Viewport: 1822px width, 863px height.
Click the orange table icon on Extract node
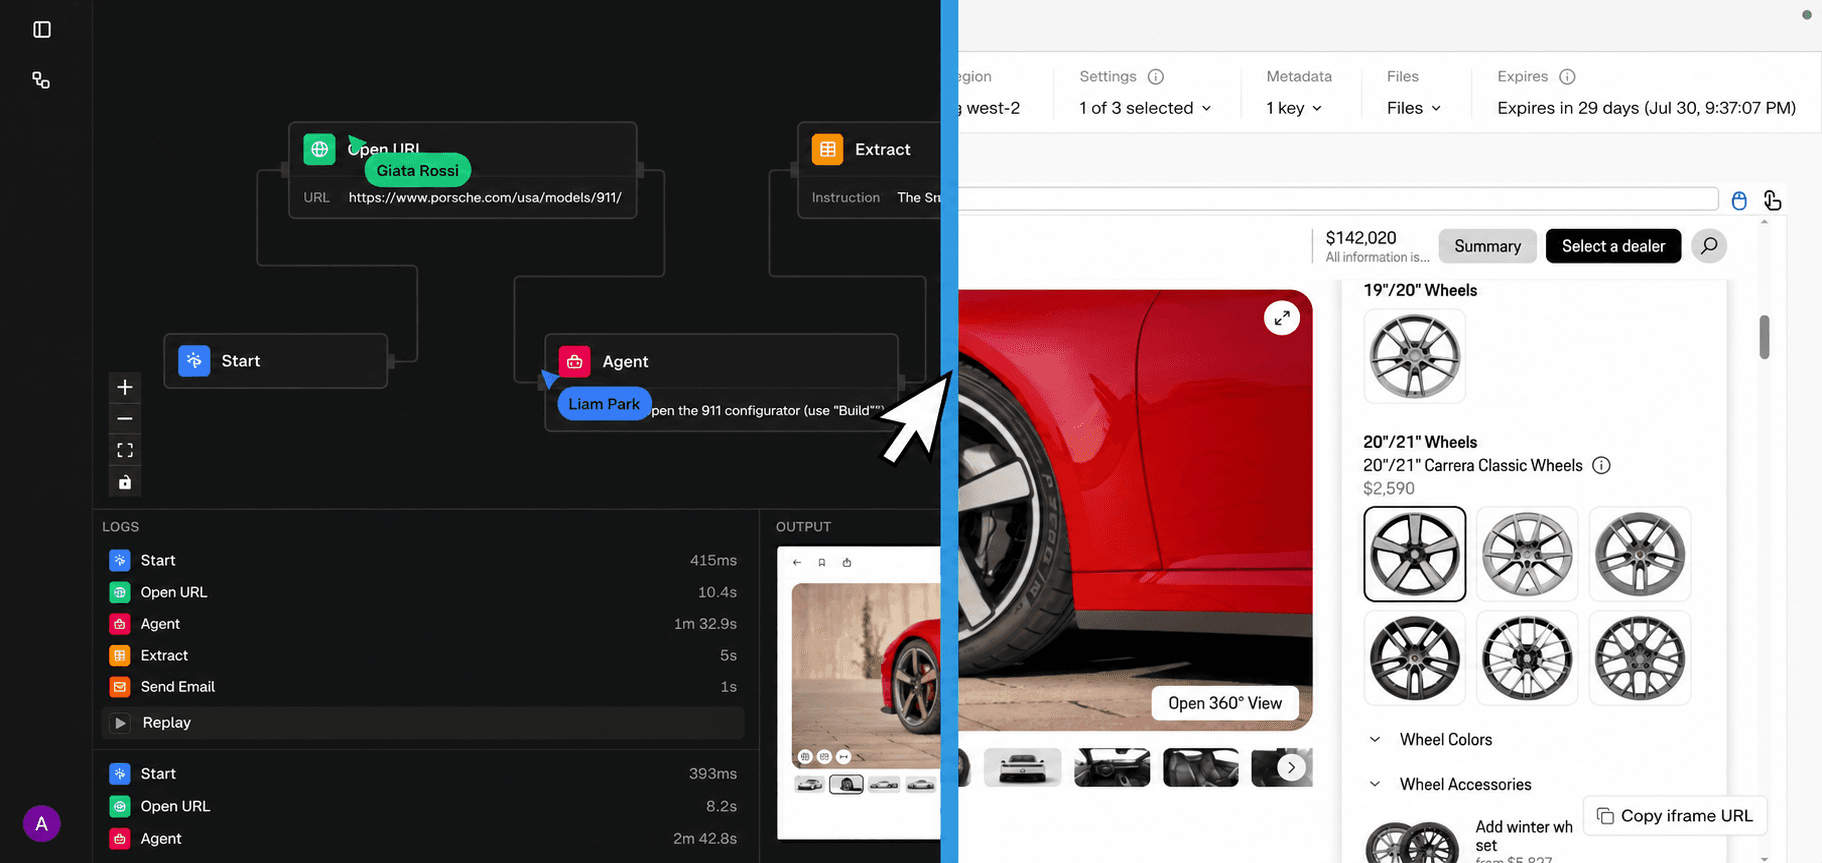pyautogui.click(x=827, y=149)
